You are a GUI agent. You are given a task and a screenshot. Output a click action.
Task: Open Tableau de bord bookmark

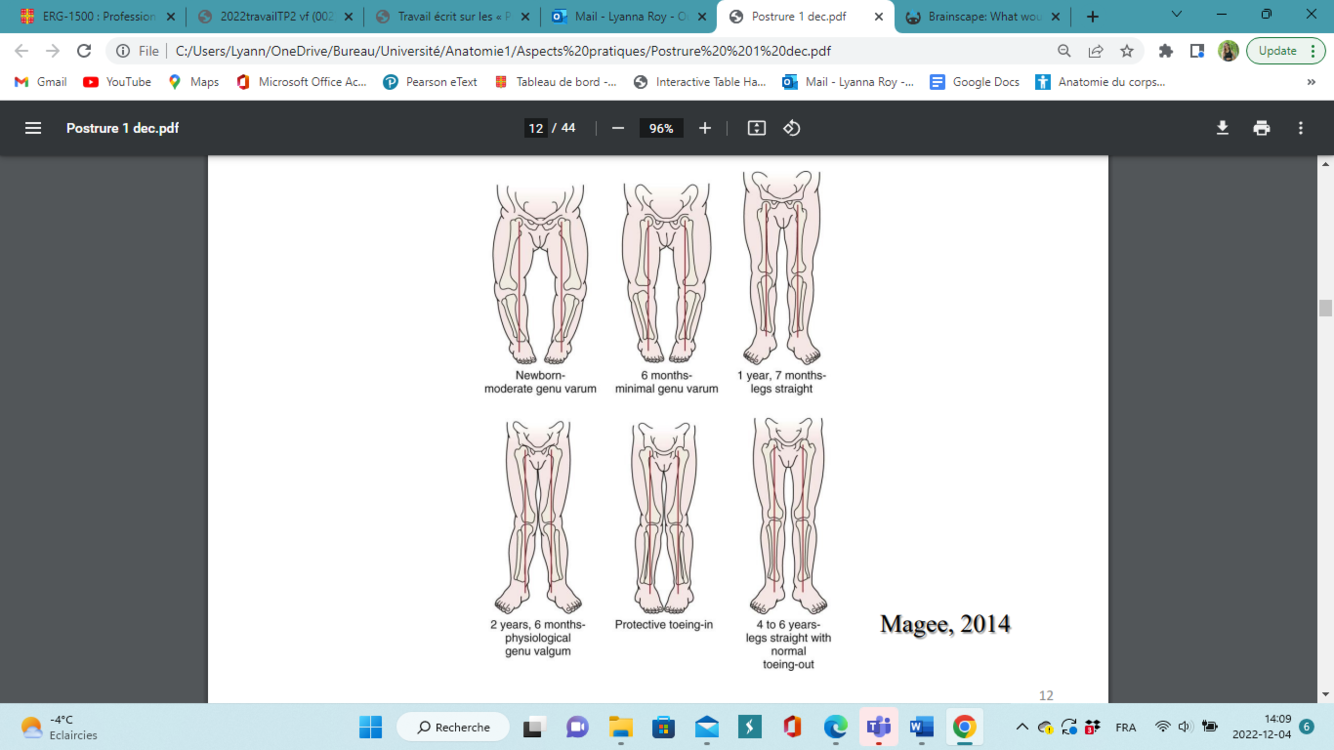tap(555, 82)
